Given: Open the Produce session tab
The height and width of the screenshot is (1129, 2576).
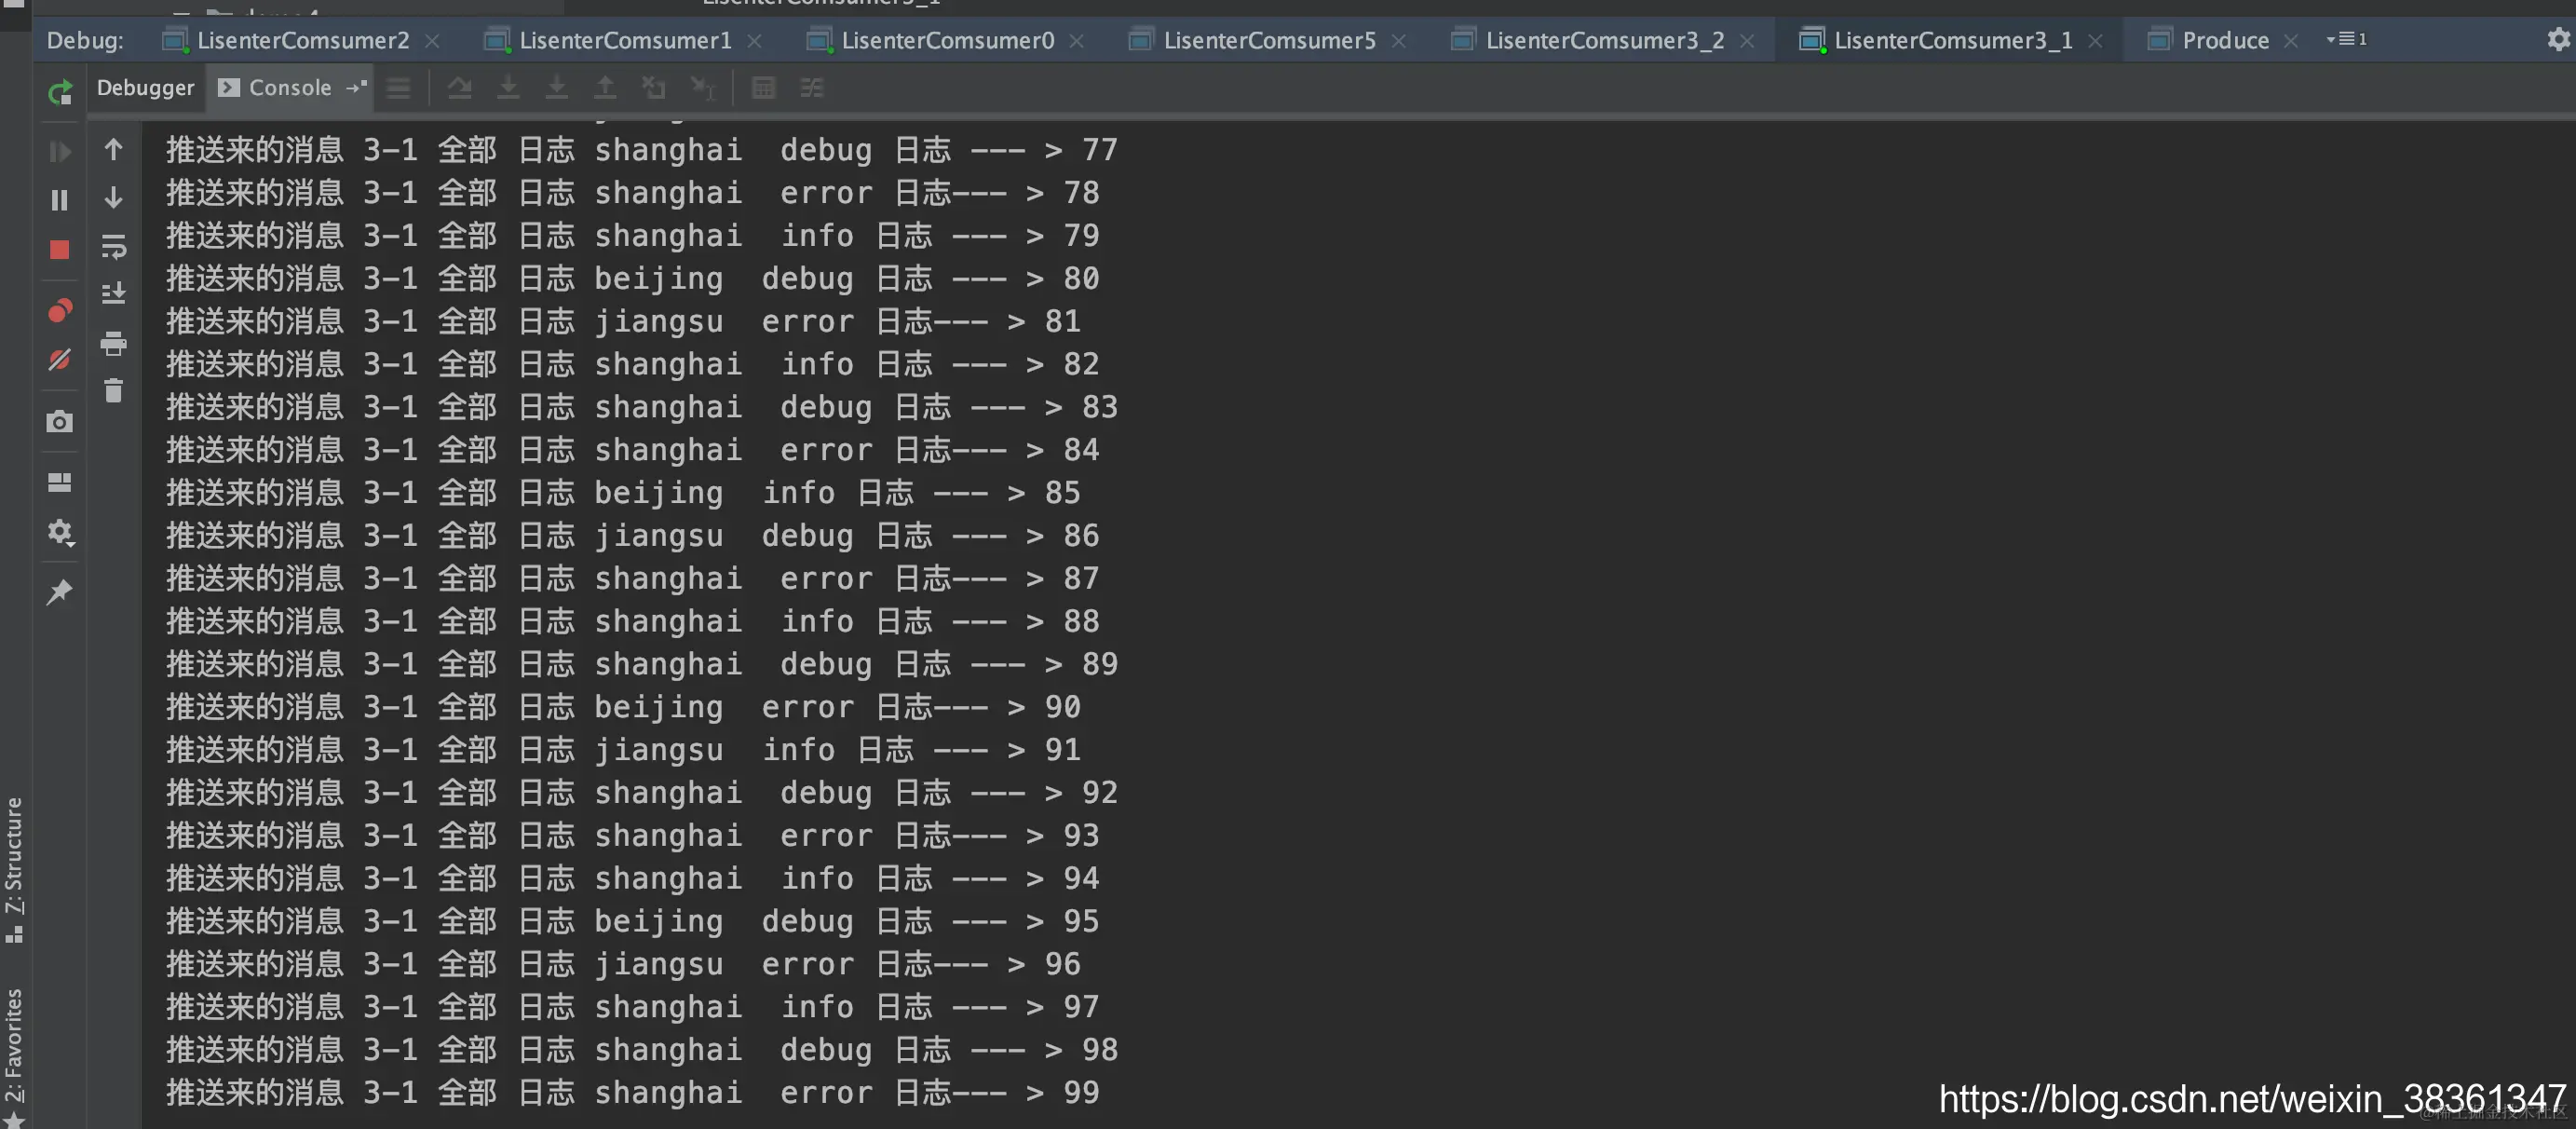Looking at the screenshot, I should point(2224,41).
